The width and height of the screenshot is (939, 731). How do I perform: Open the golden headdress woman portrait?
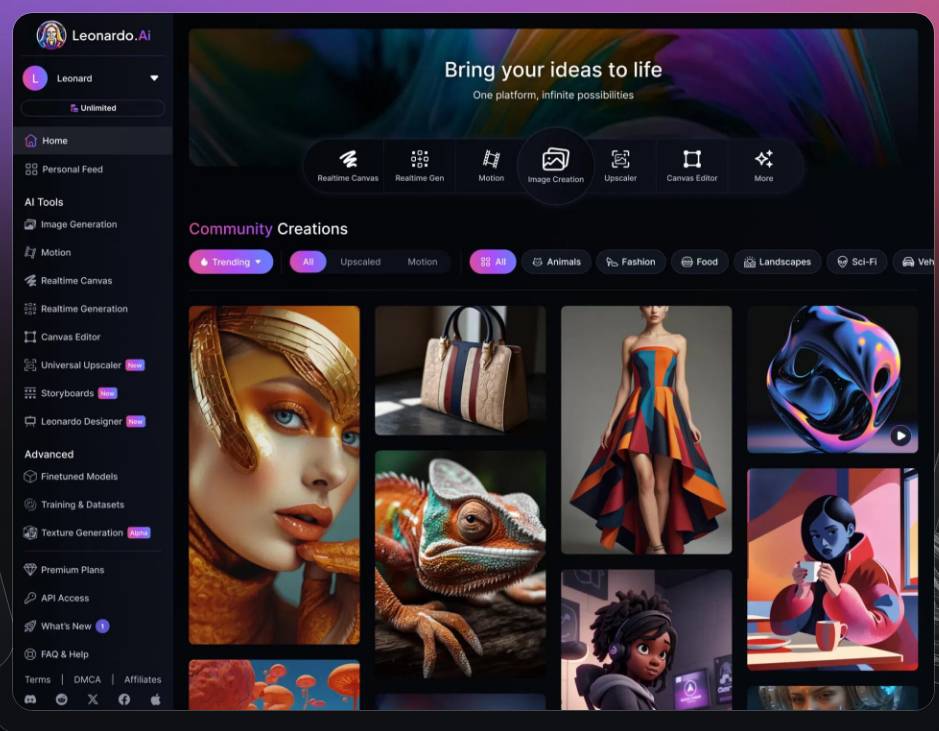(274, 475)
